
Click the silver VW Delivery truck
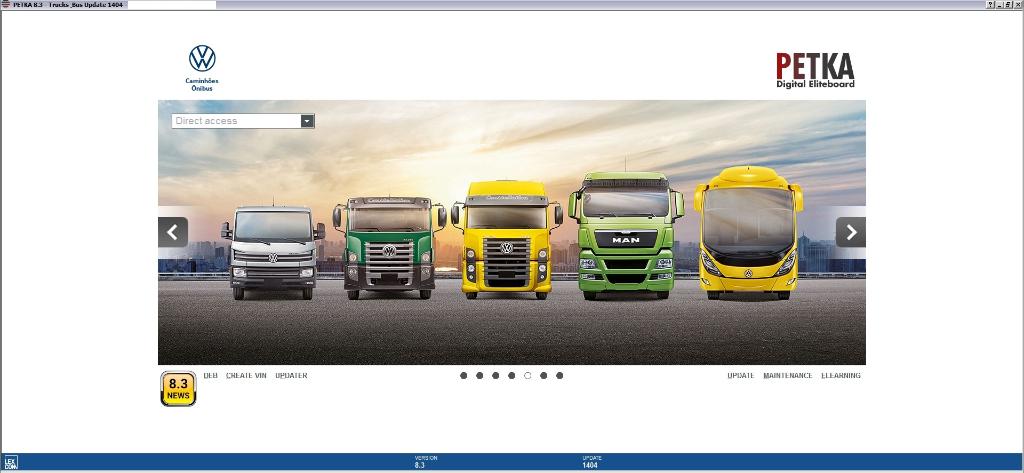point(273,253)
